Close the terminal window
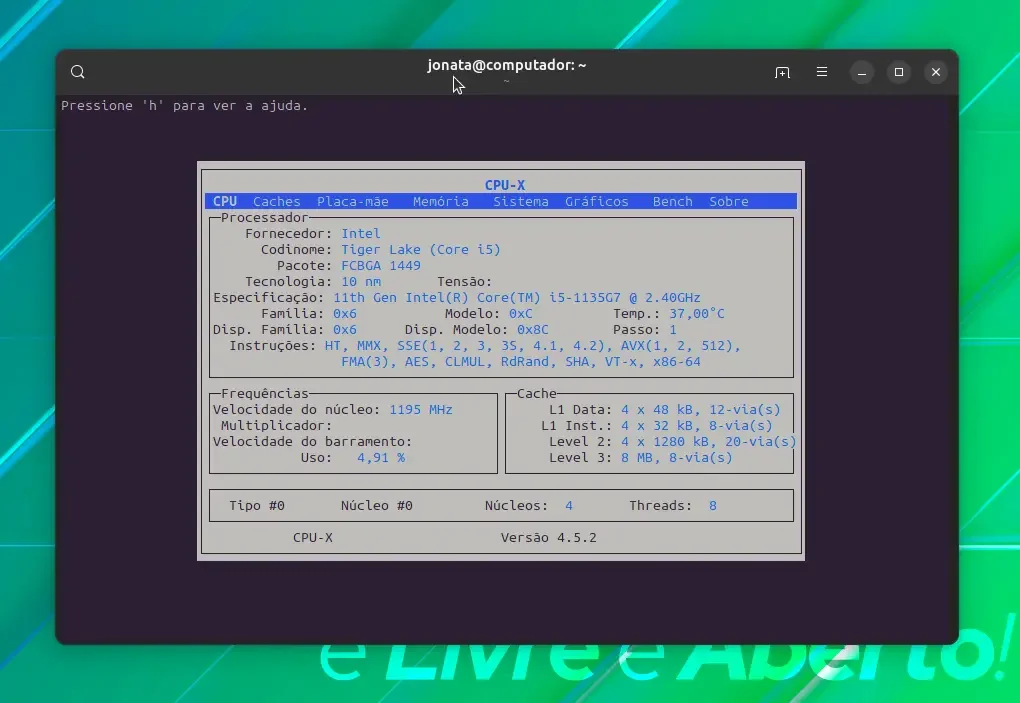1020x703 pixels. pyautogui.click(x=935, y=72)
